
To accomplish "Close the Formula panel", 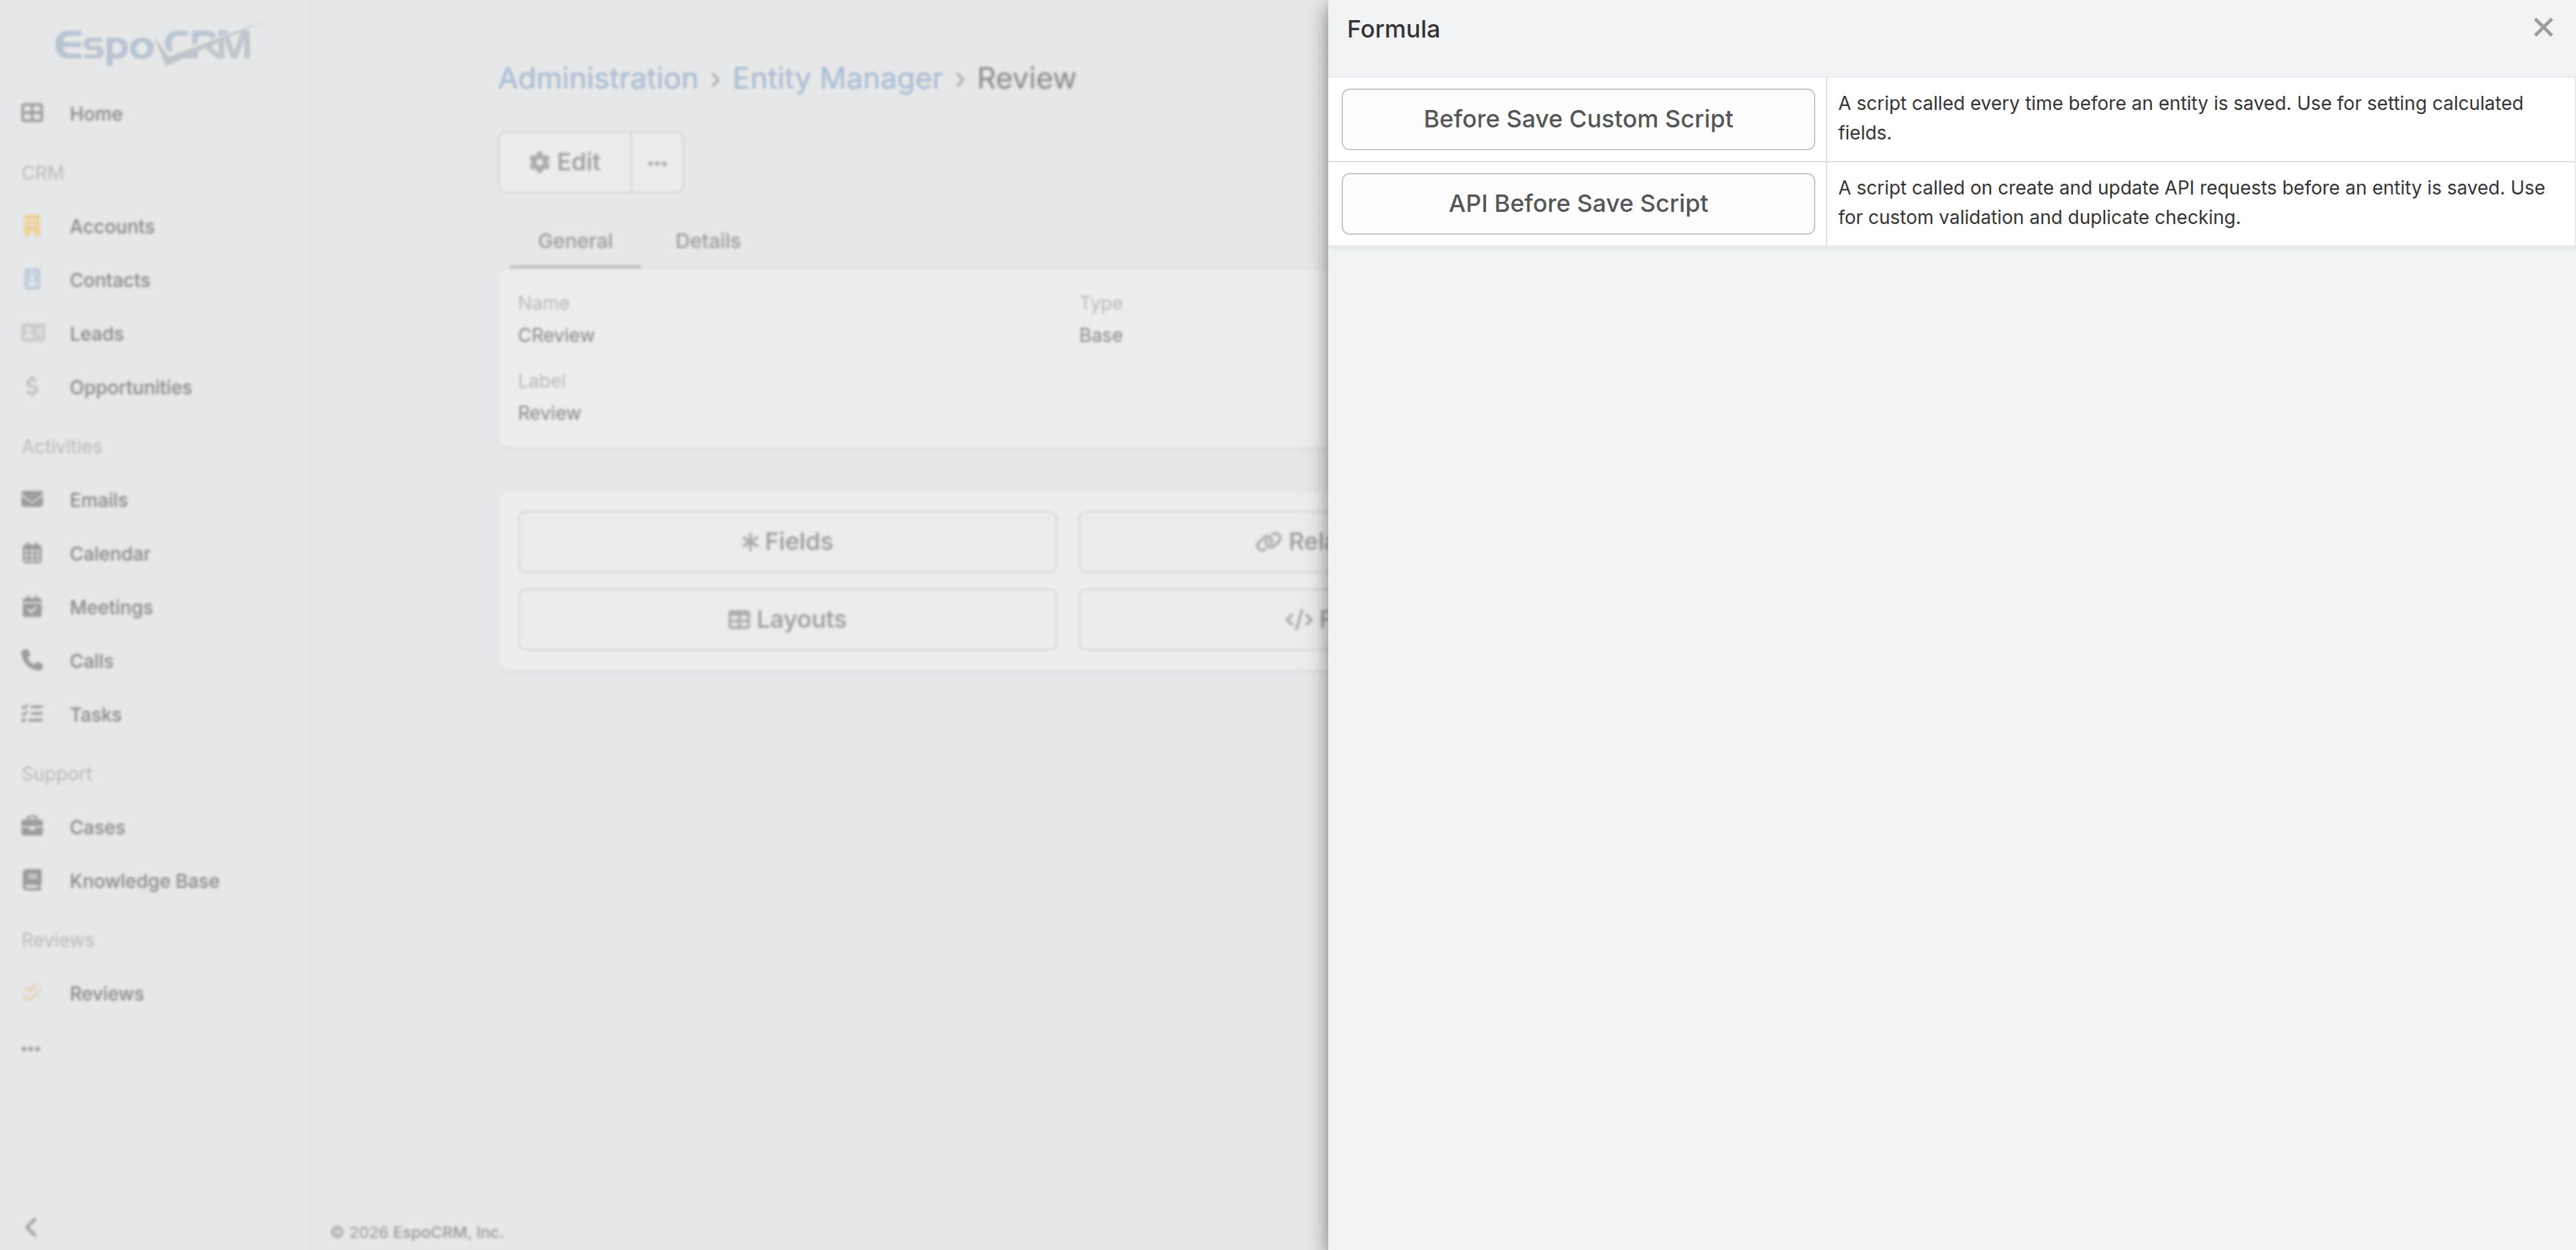I will coord(2543,28).
